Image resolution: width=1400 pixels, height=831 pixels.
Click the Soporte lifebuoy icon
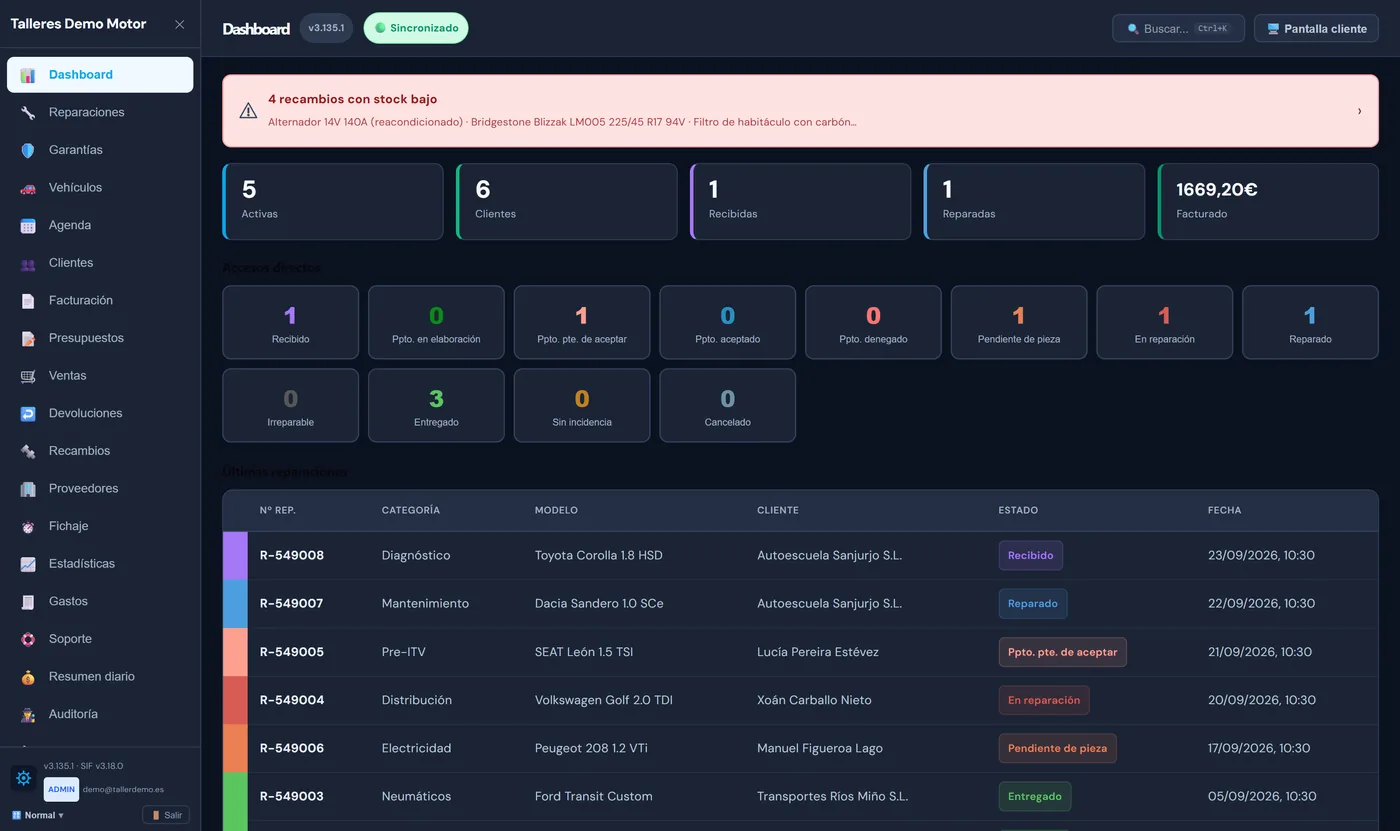28,639
